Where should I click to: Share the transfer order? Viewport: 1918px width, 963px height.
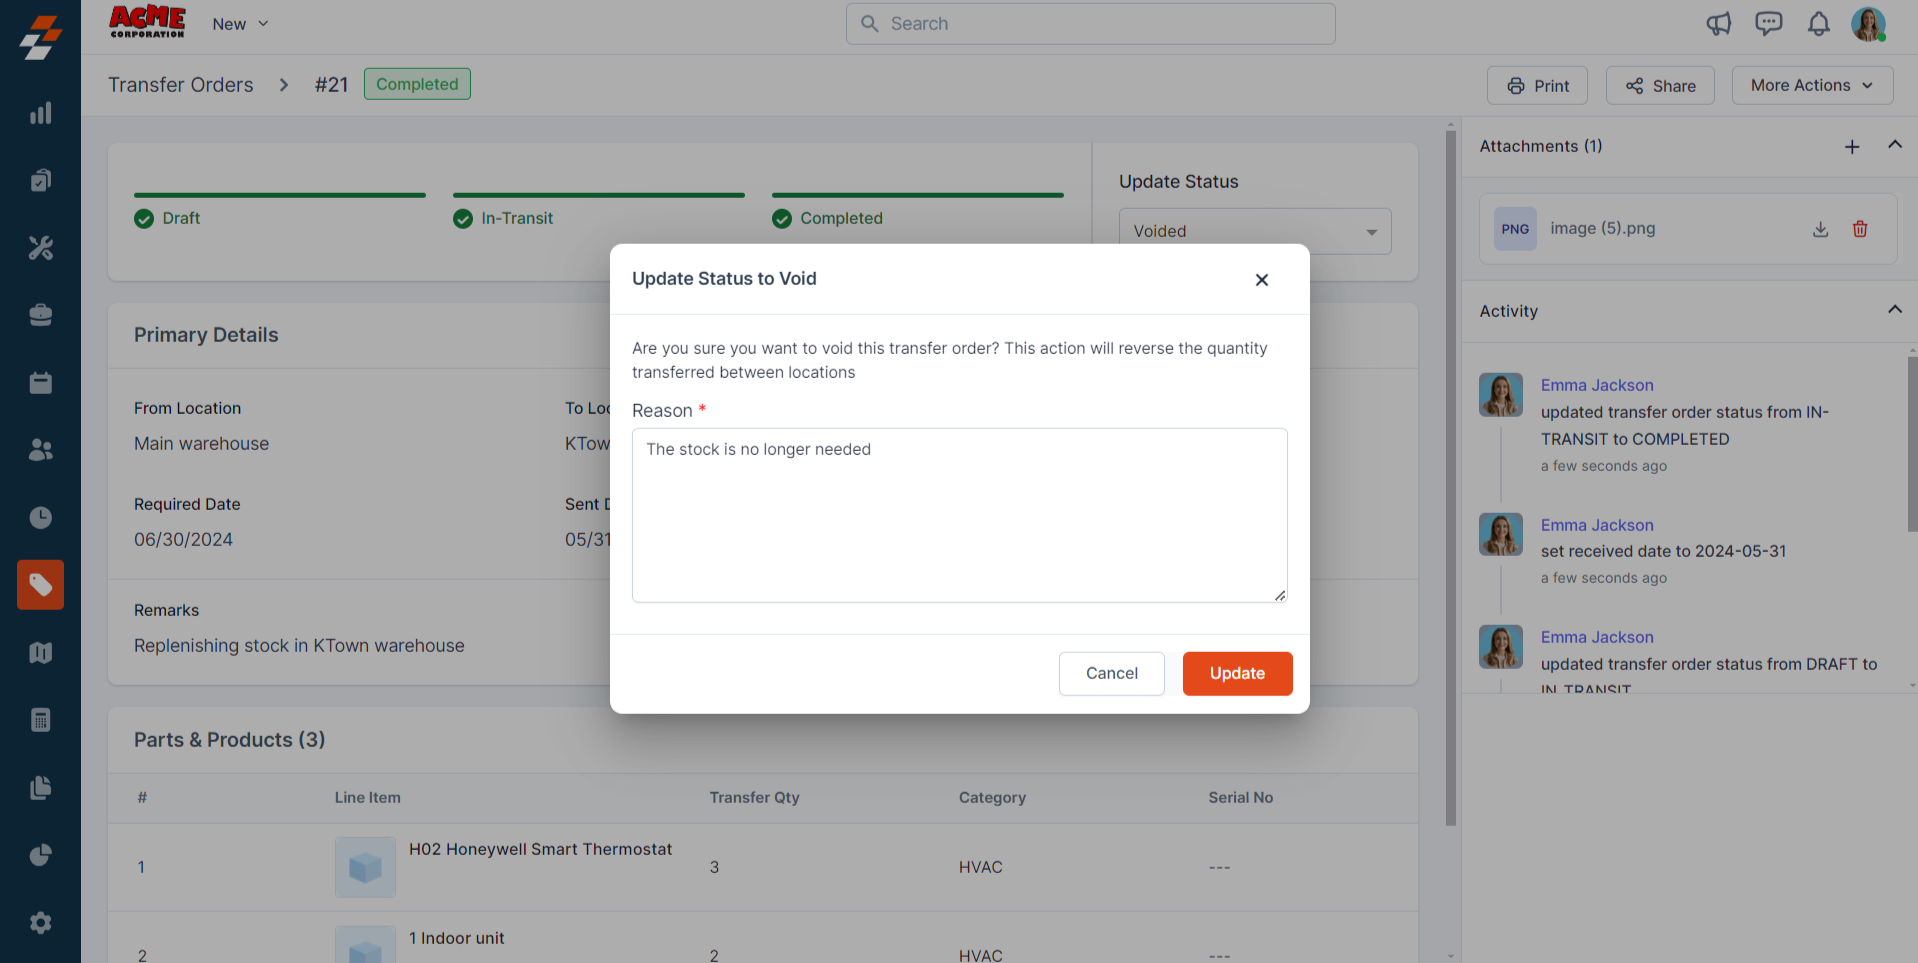click(x=1660, y=86)
